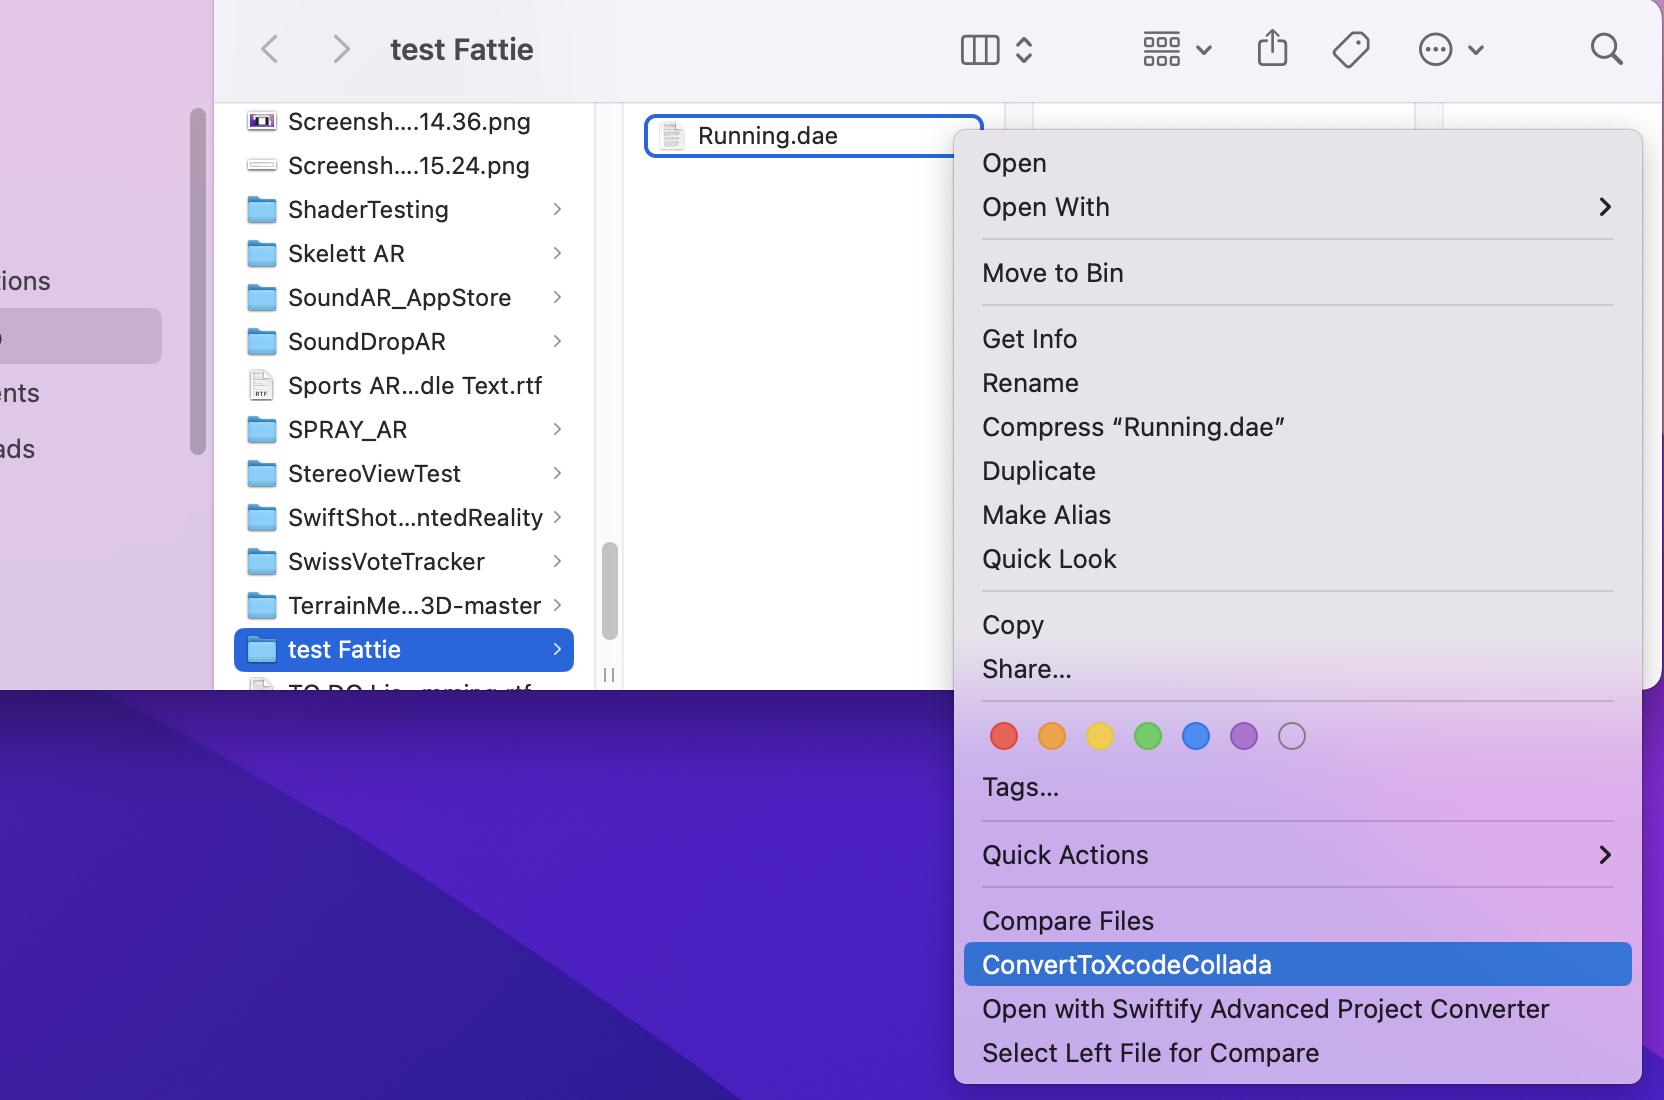The image size is (1664, 1100).
Task: Click the column resize handle
Action: (609, 675)
